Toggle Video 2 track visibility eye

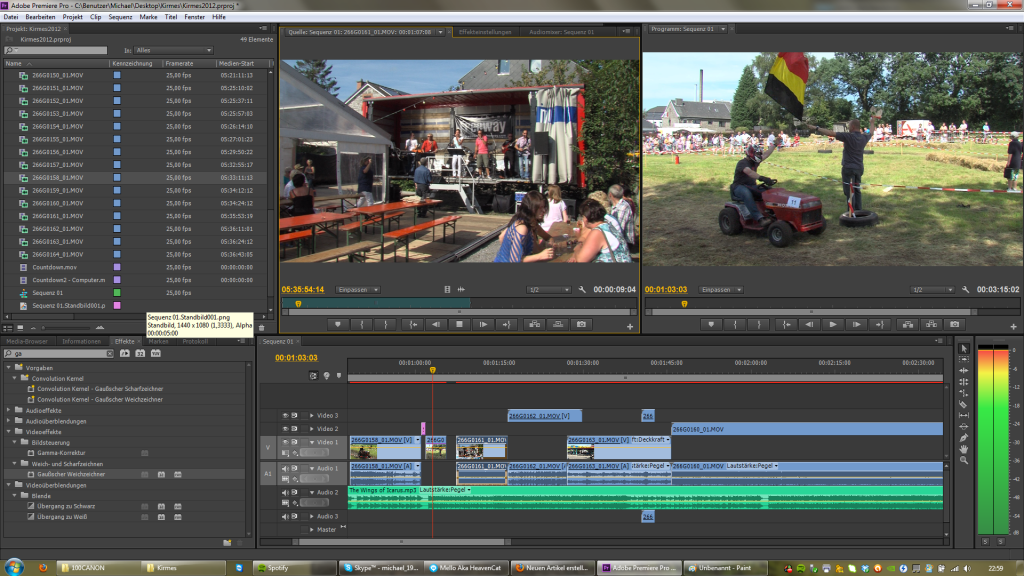click(x=285, y=429)
